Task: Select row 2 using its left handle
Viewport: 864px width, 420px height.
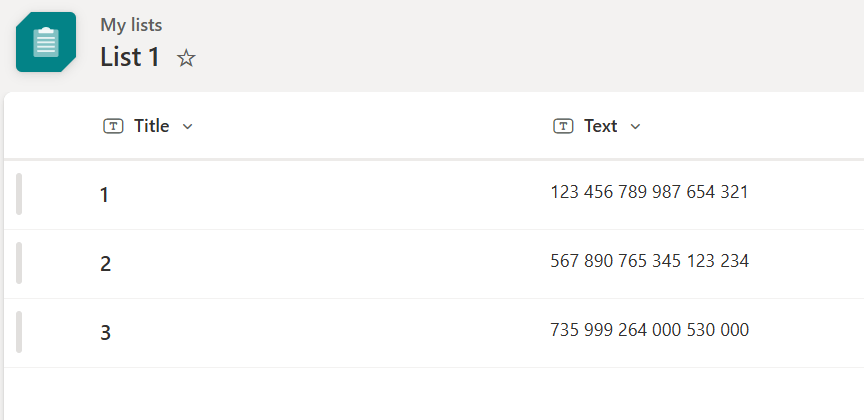Action: tap(19, 263)
